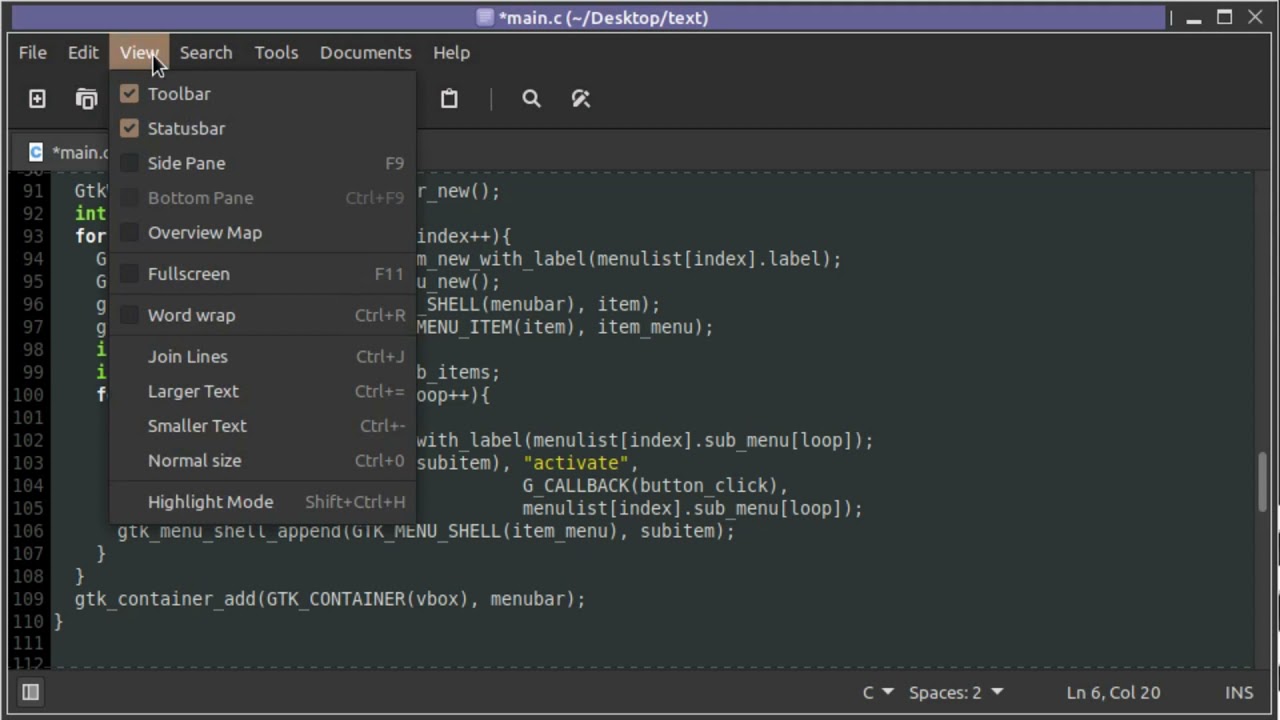Click the INS insert mode indicator
This screenshot has height=720, width=1280.
[1239, 692]
